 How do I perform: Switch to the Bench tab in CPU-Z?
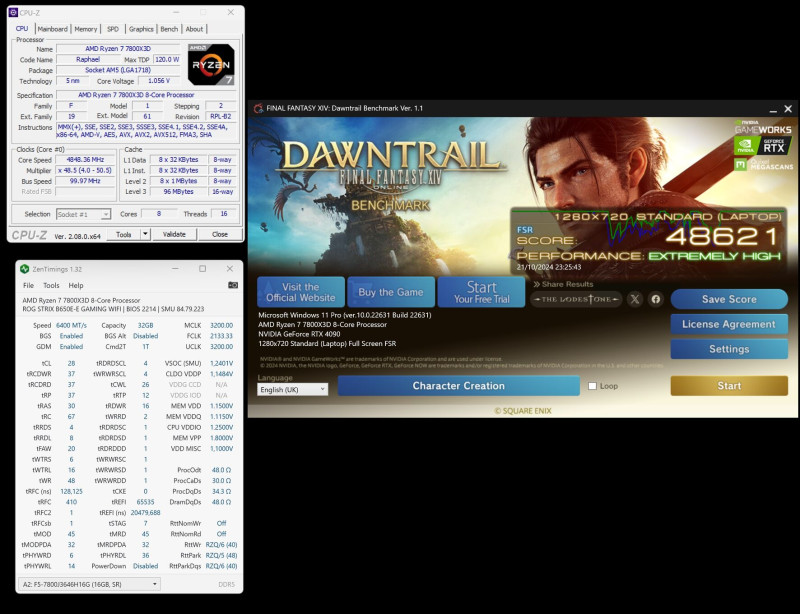(169, 29)
